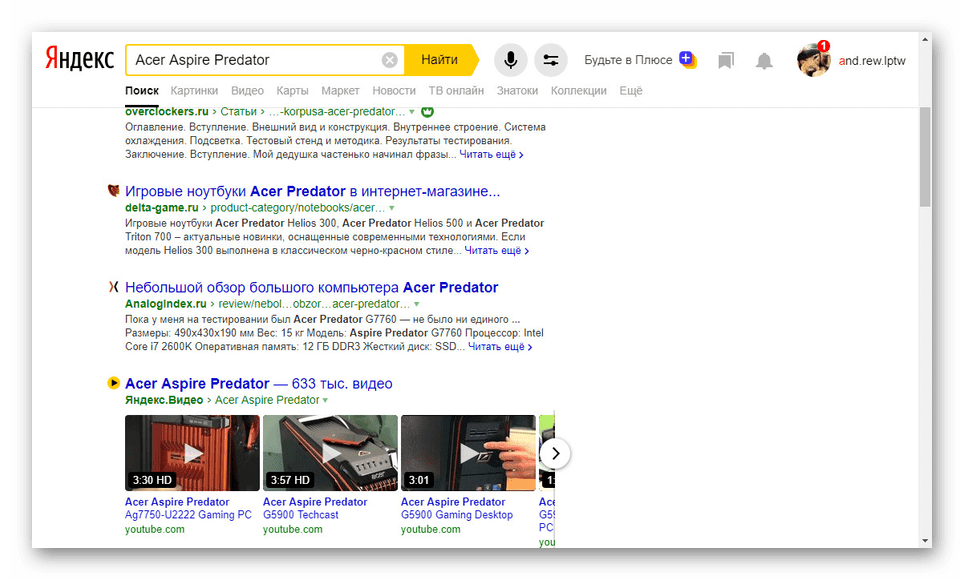Click the AnalogIndex.ru domain link
Viewport: 964px width, 580px height.
(x=165, y=304)
